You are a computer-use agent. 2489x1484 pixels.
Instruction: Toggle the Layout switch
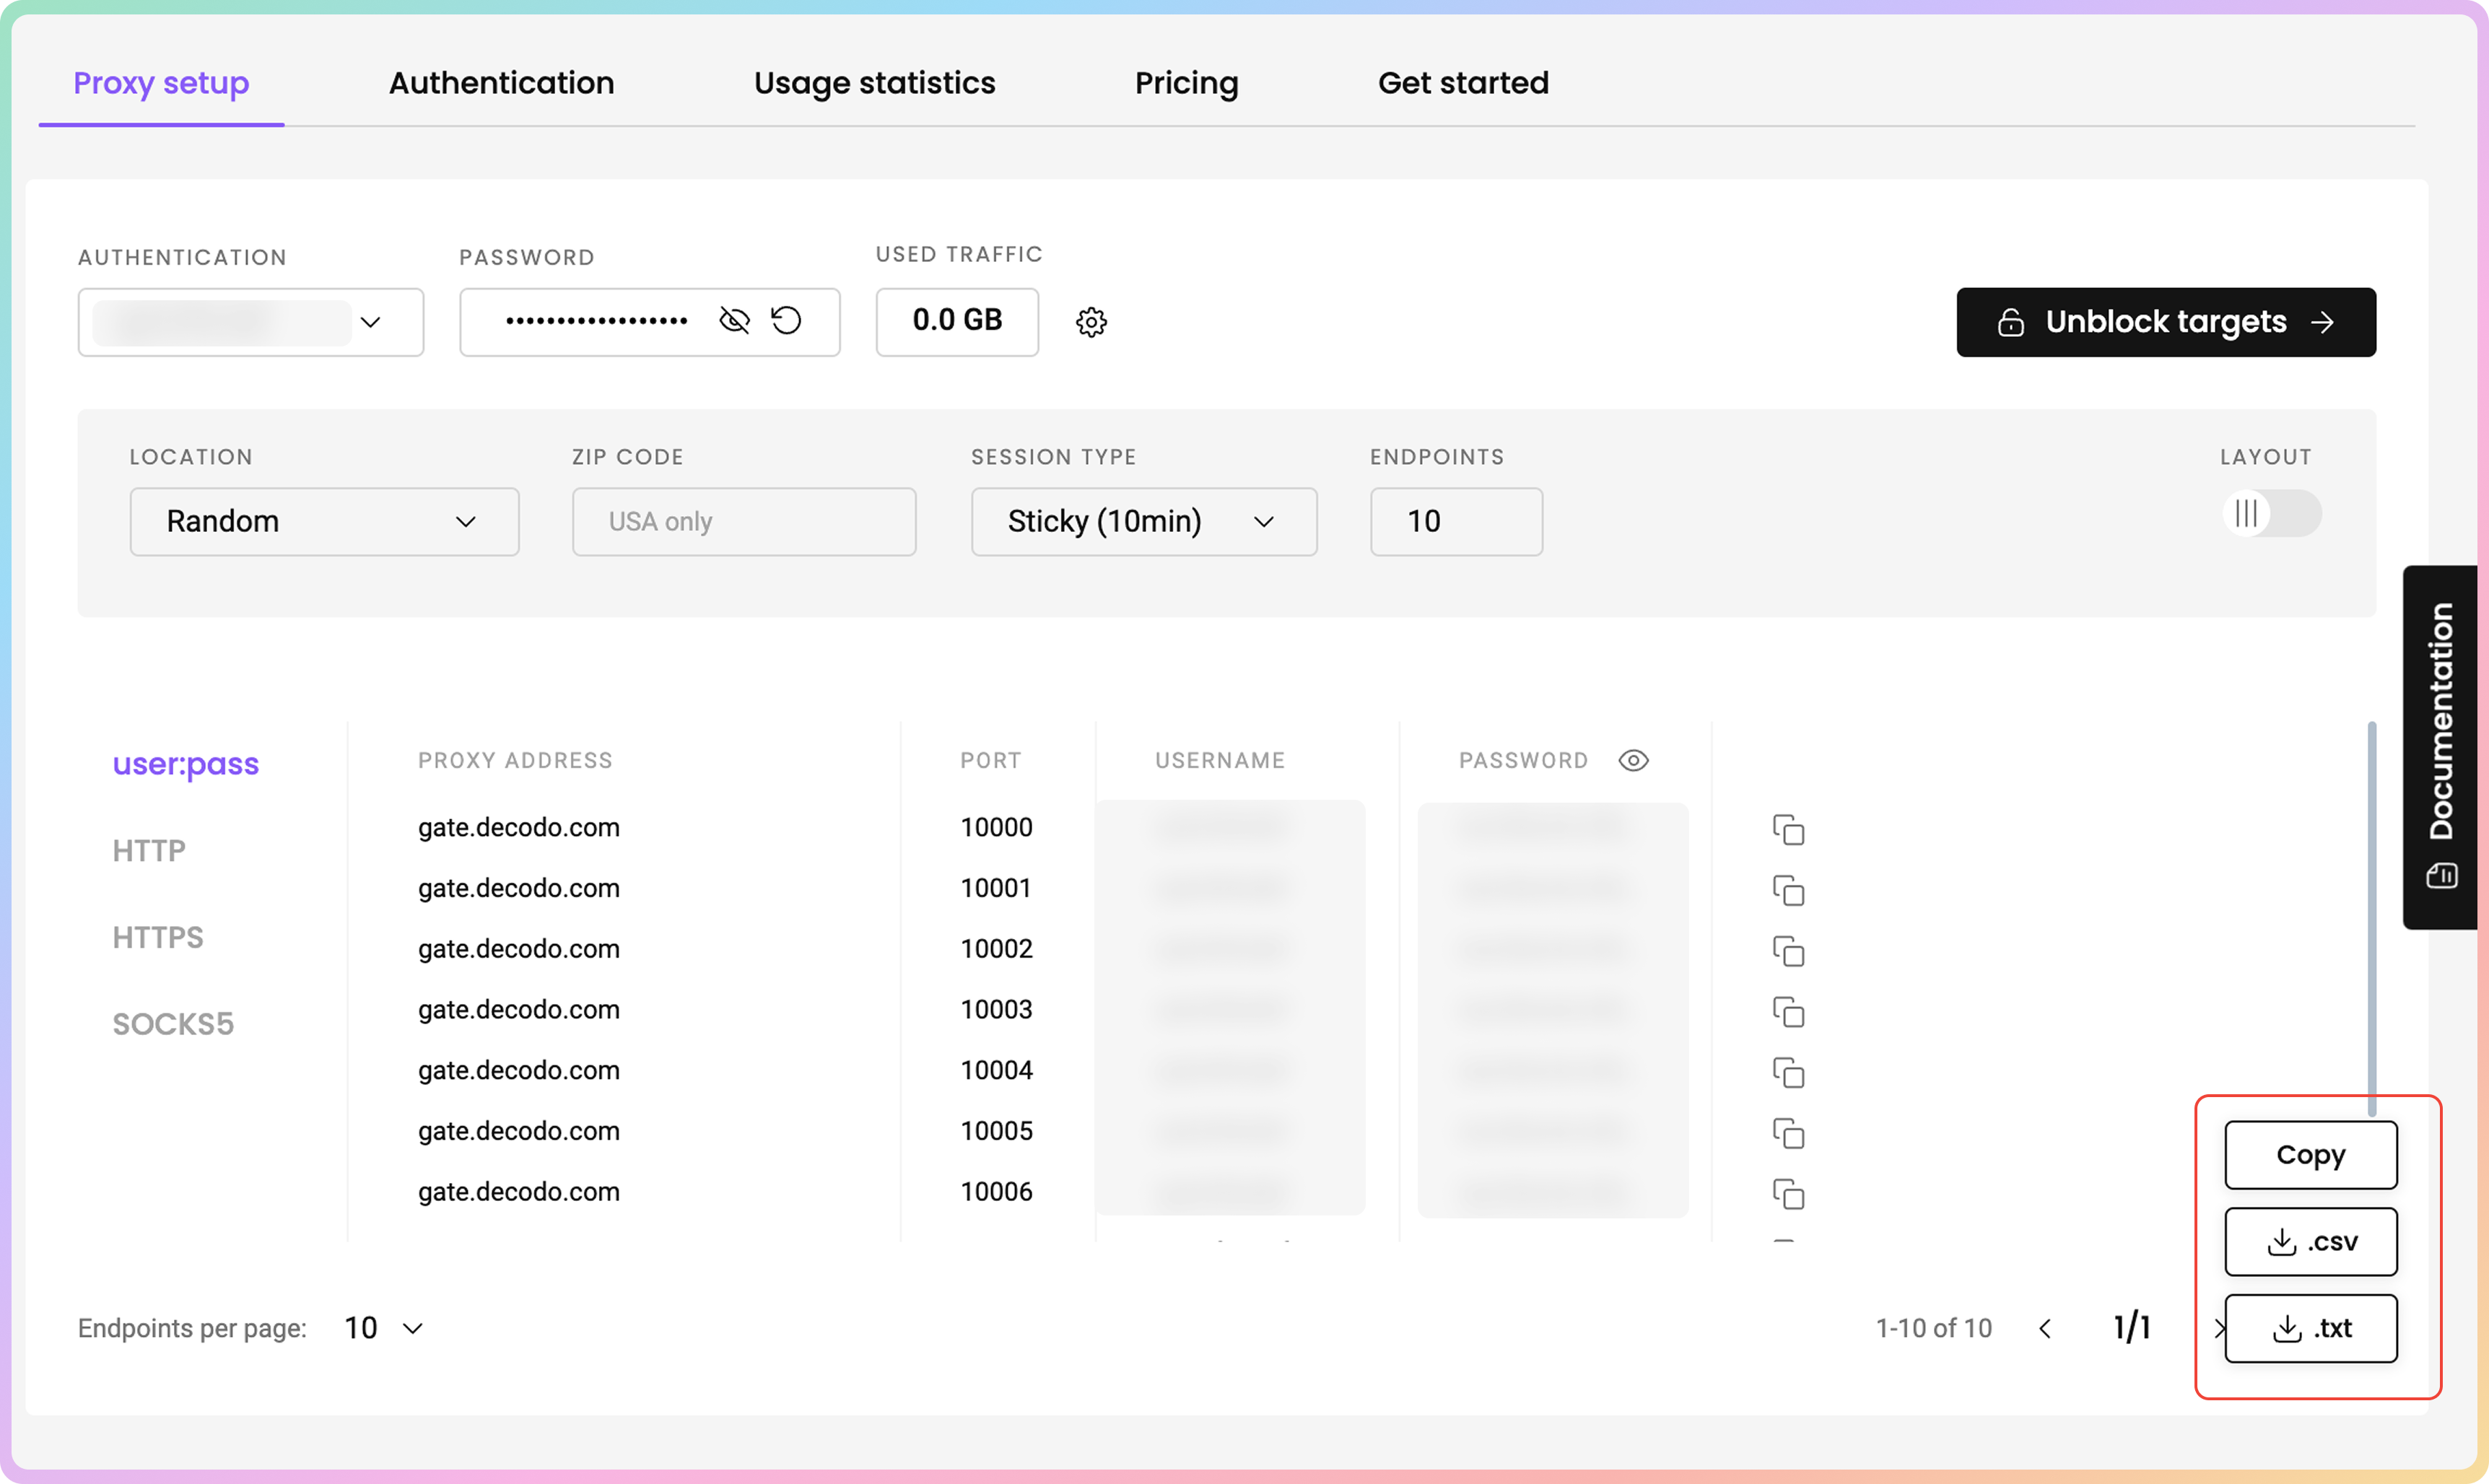pos(2270,514)
